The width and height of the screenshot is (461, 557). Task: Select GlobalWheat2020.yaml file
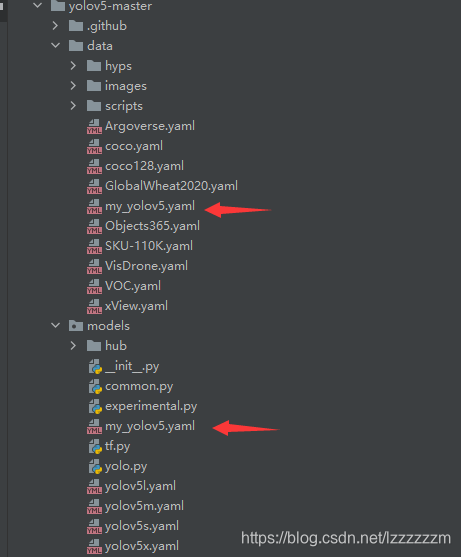tap(171, 186)
